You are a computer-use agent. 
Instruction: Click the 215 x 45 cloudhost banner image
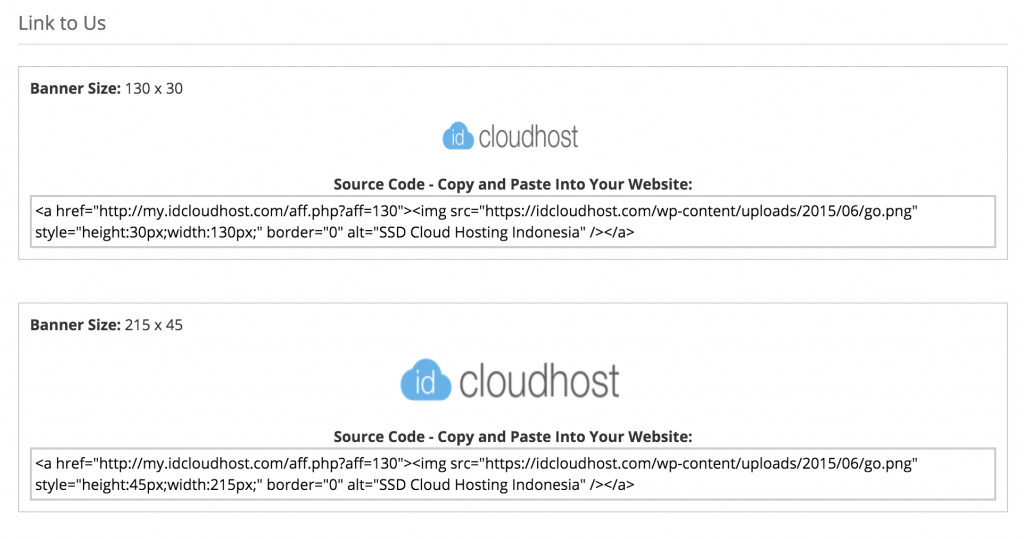tap(510, 380)
